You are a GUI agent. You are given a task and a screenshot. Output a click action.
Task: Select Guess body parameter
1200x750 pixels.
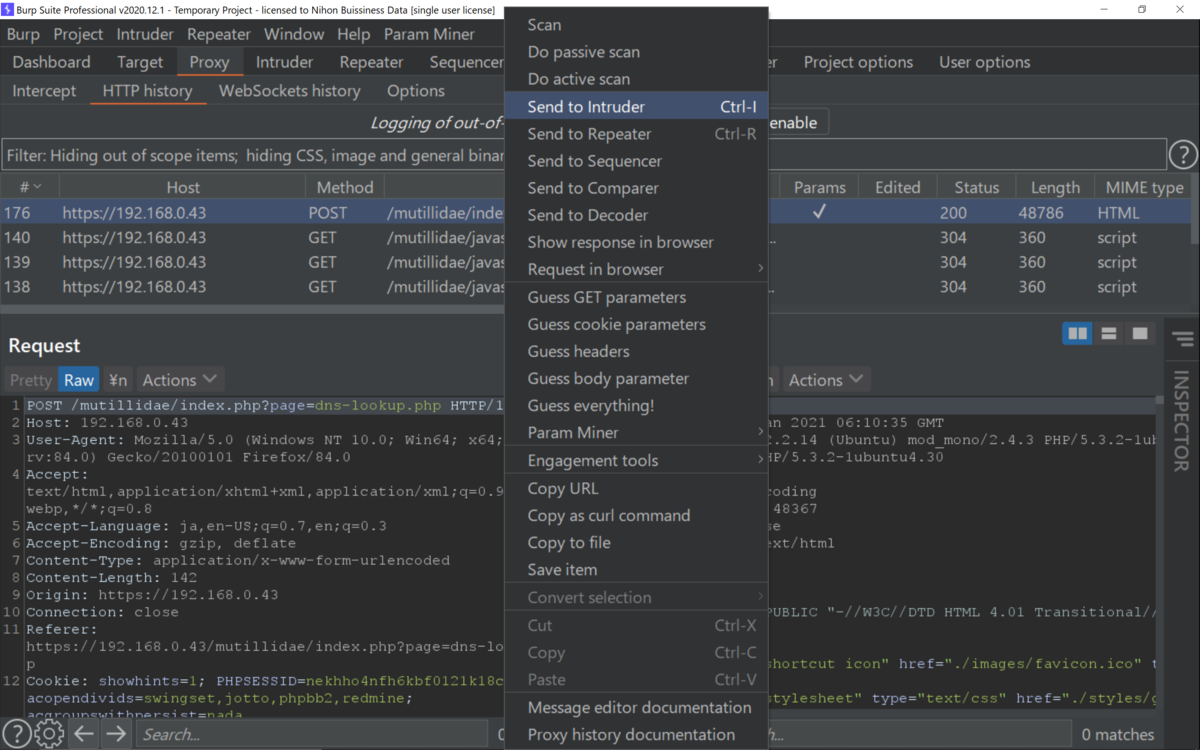636,378
